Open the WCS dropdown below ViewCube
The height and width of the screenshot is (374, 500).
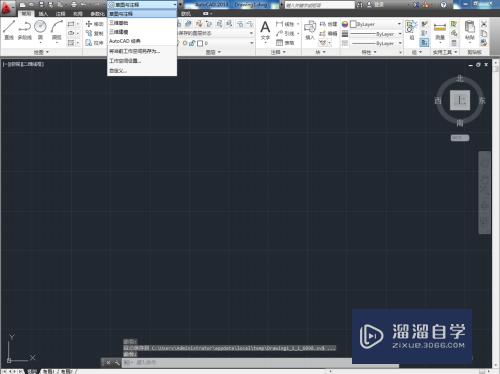tap(460, 138)
